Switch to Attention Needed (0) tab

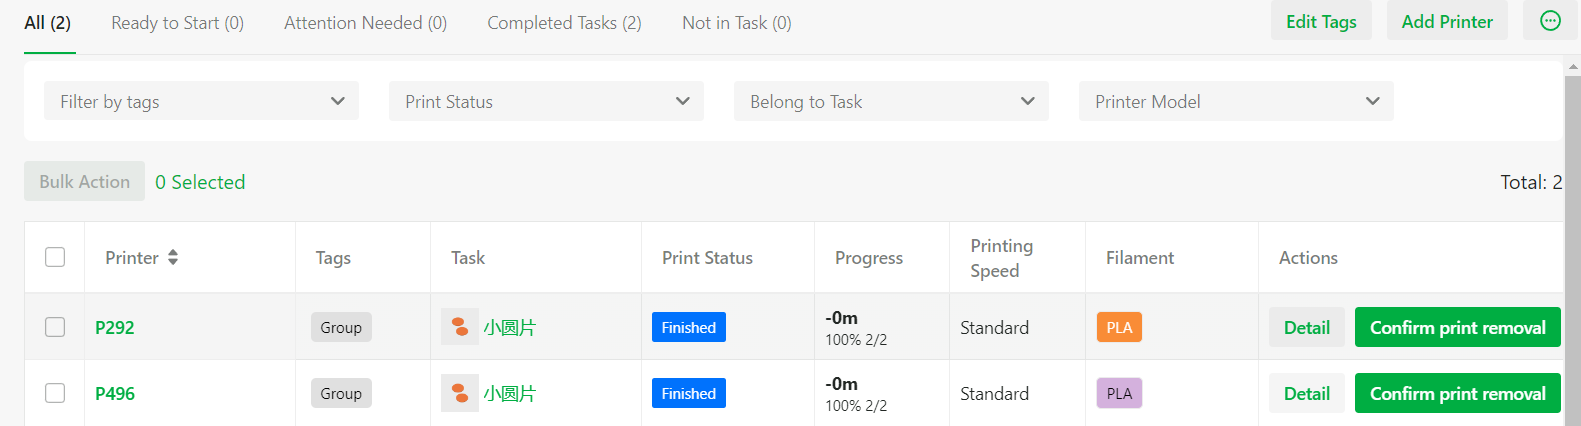pyautogui.click(x=365, y=22)
